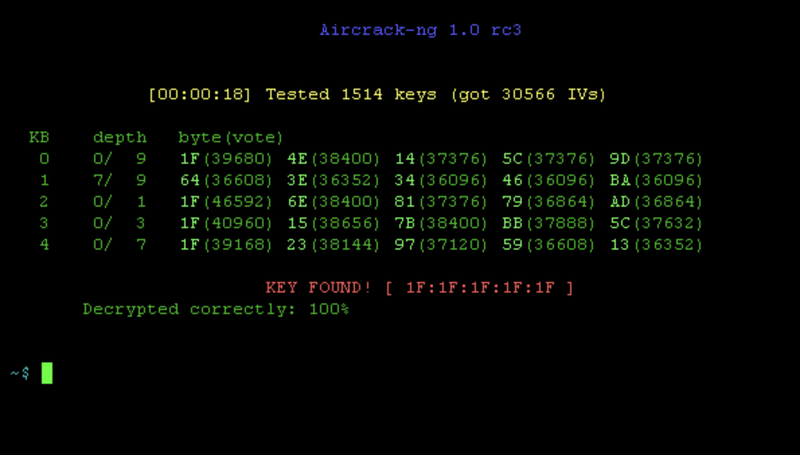This screenshot has width=800, height=455.
Task: Click the elapsed time [00:00:18]
Action: tap(200, 94)
